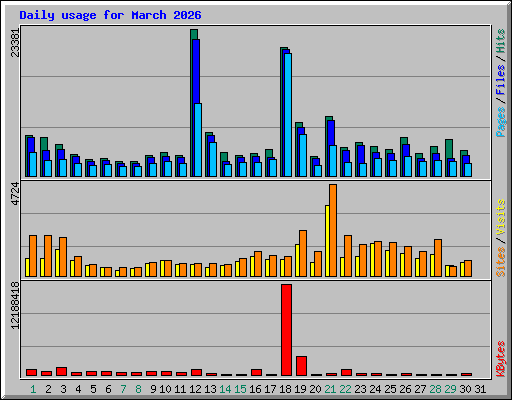Viewport: 512px width, 400px height.
Task: Click the 23381 hits axis value
Action: click(15, 43)
